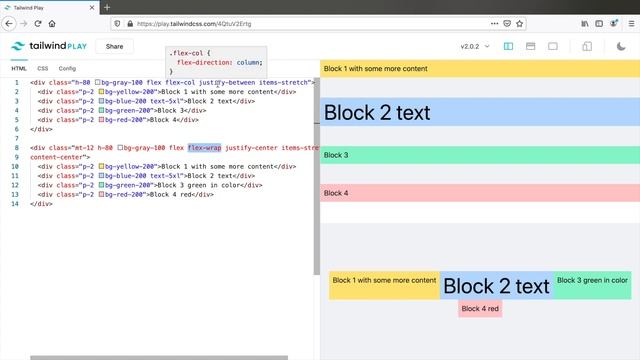Click the green Block 3 bar in preview
The width and height of the screenshot is (640, 360).
click(x=480, y=155)
